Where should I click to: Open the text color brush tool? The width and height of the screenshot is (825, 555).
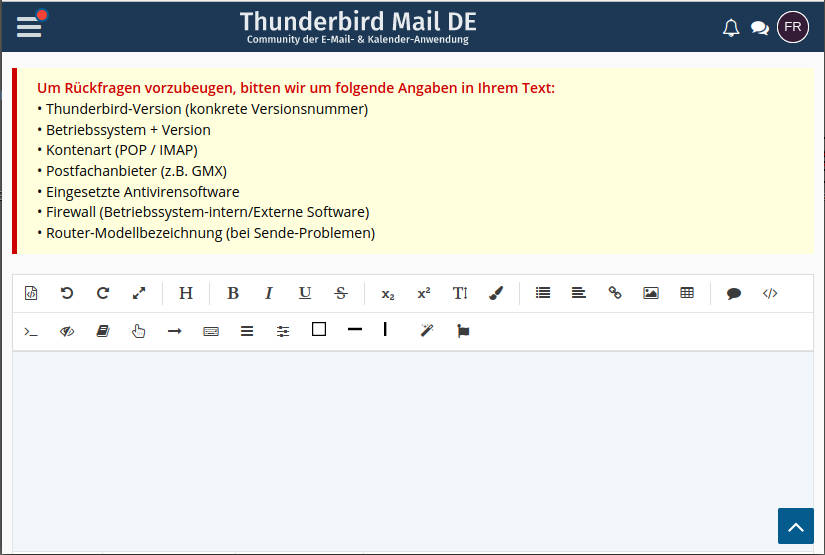tap(496, 293)
